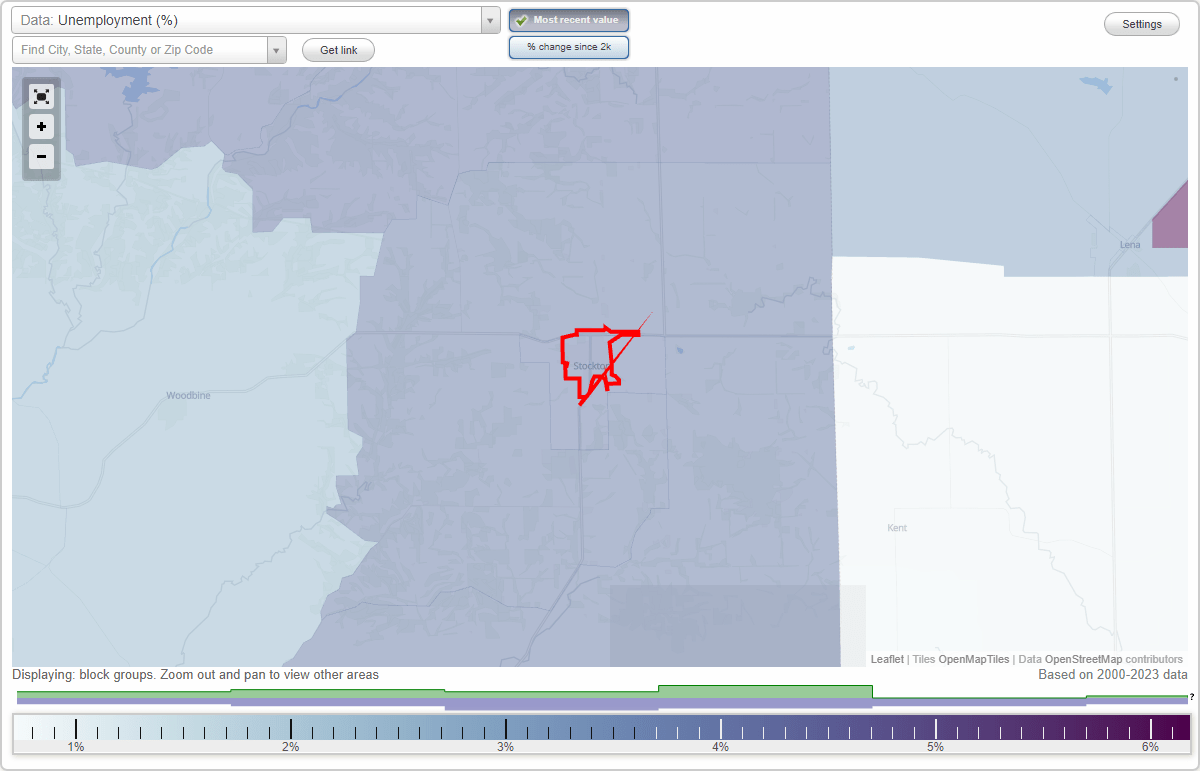Click the fullscreen map expand icon

tap(41, 96)
